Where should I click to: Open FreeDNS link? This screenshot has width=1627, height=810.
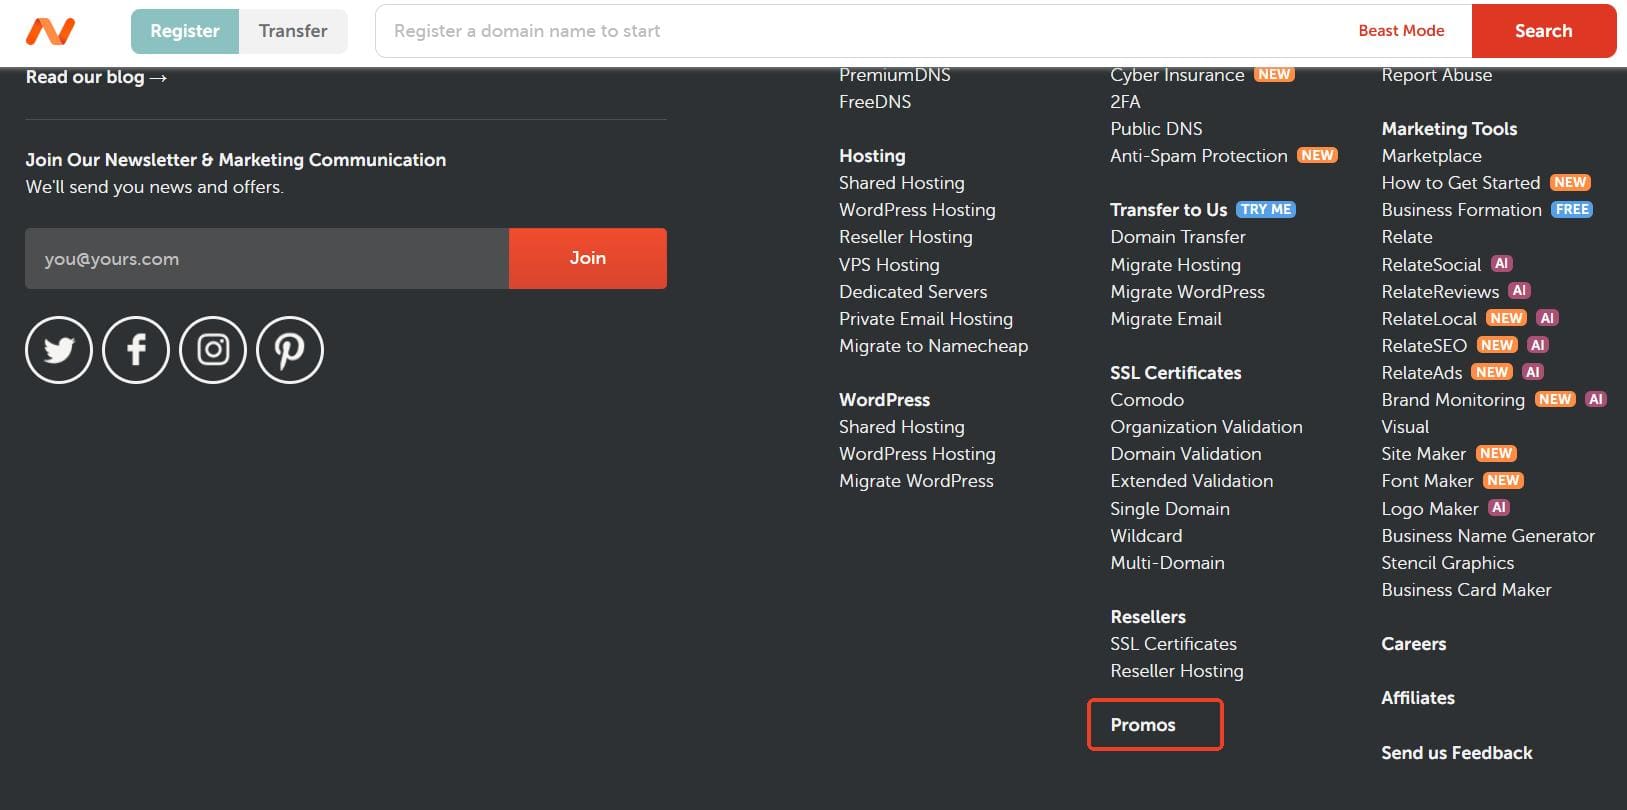point(875,102)
